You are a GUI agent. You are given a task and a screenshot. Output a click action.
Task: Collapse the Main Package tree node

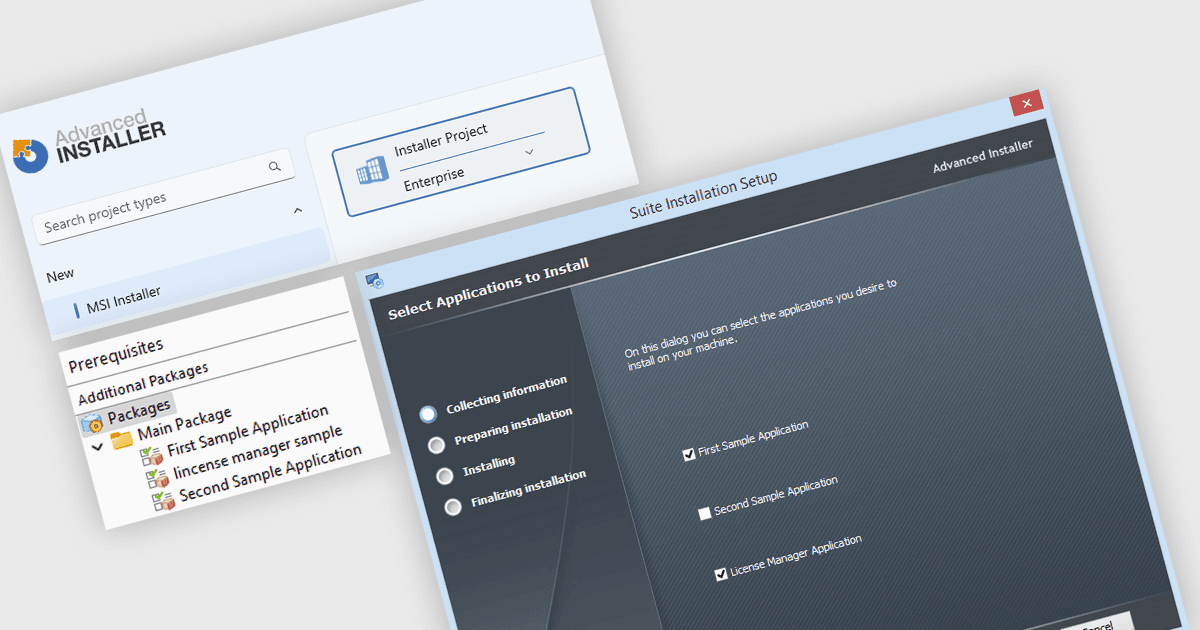click(x=97, y=448)
